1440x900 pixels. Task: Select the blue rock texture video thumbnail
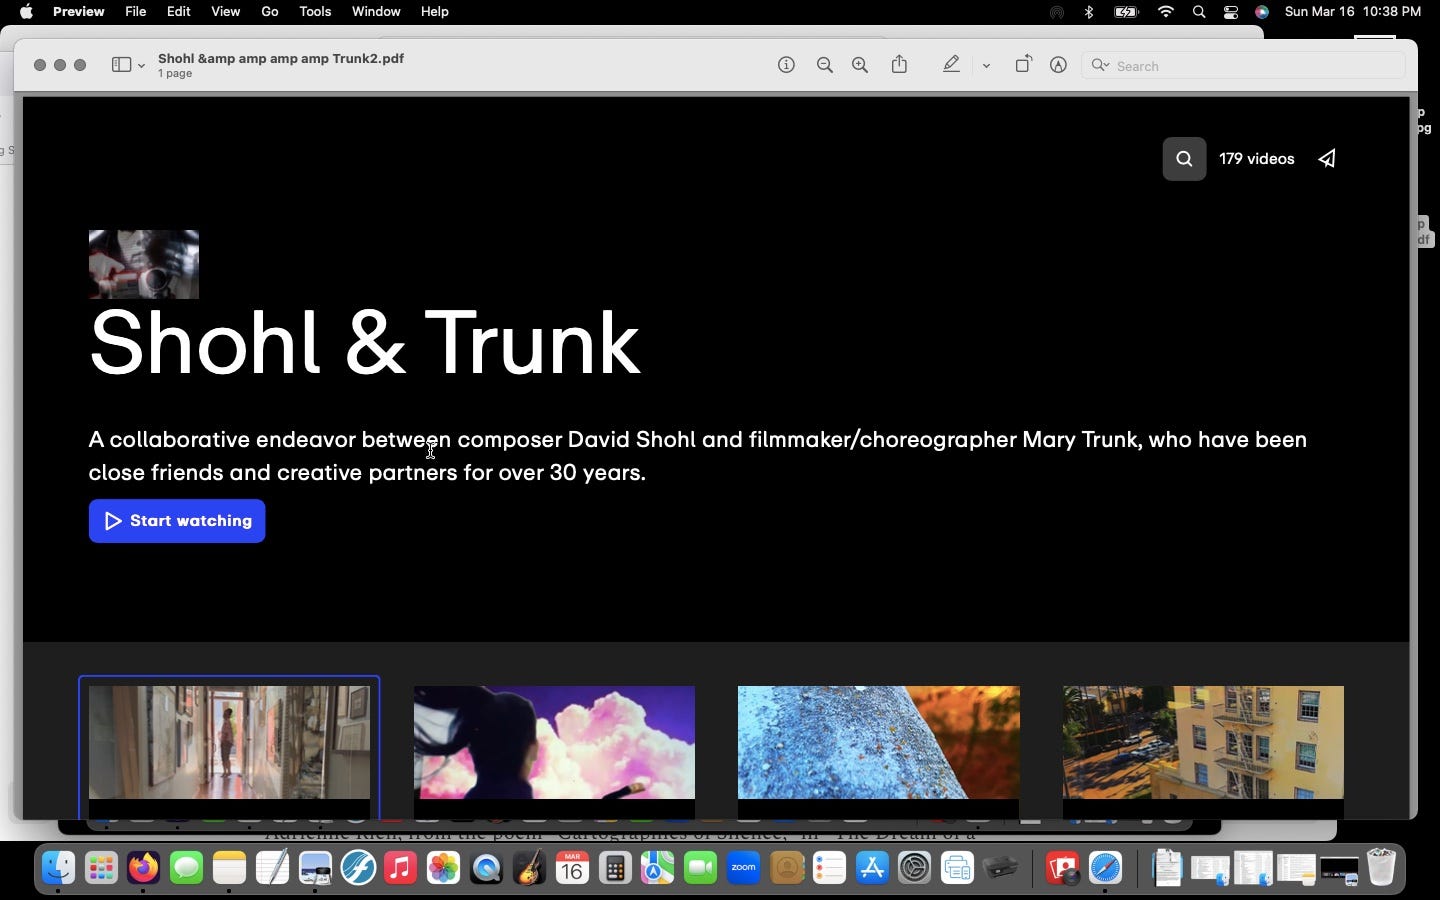pyautogui.click(x=879, y=742)
